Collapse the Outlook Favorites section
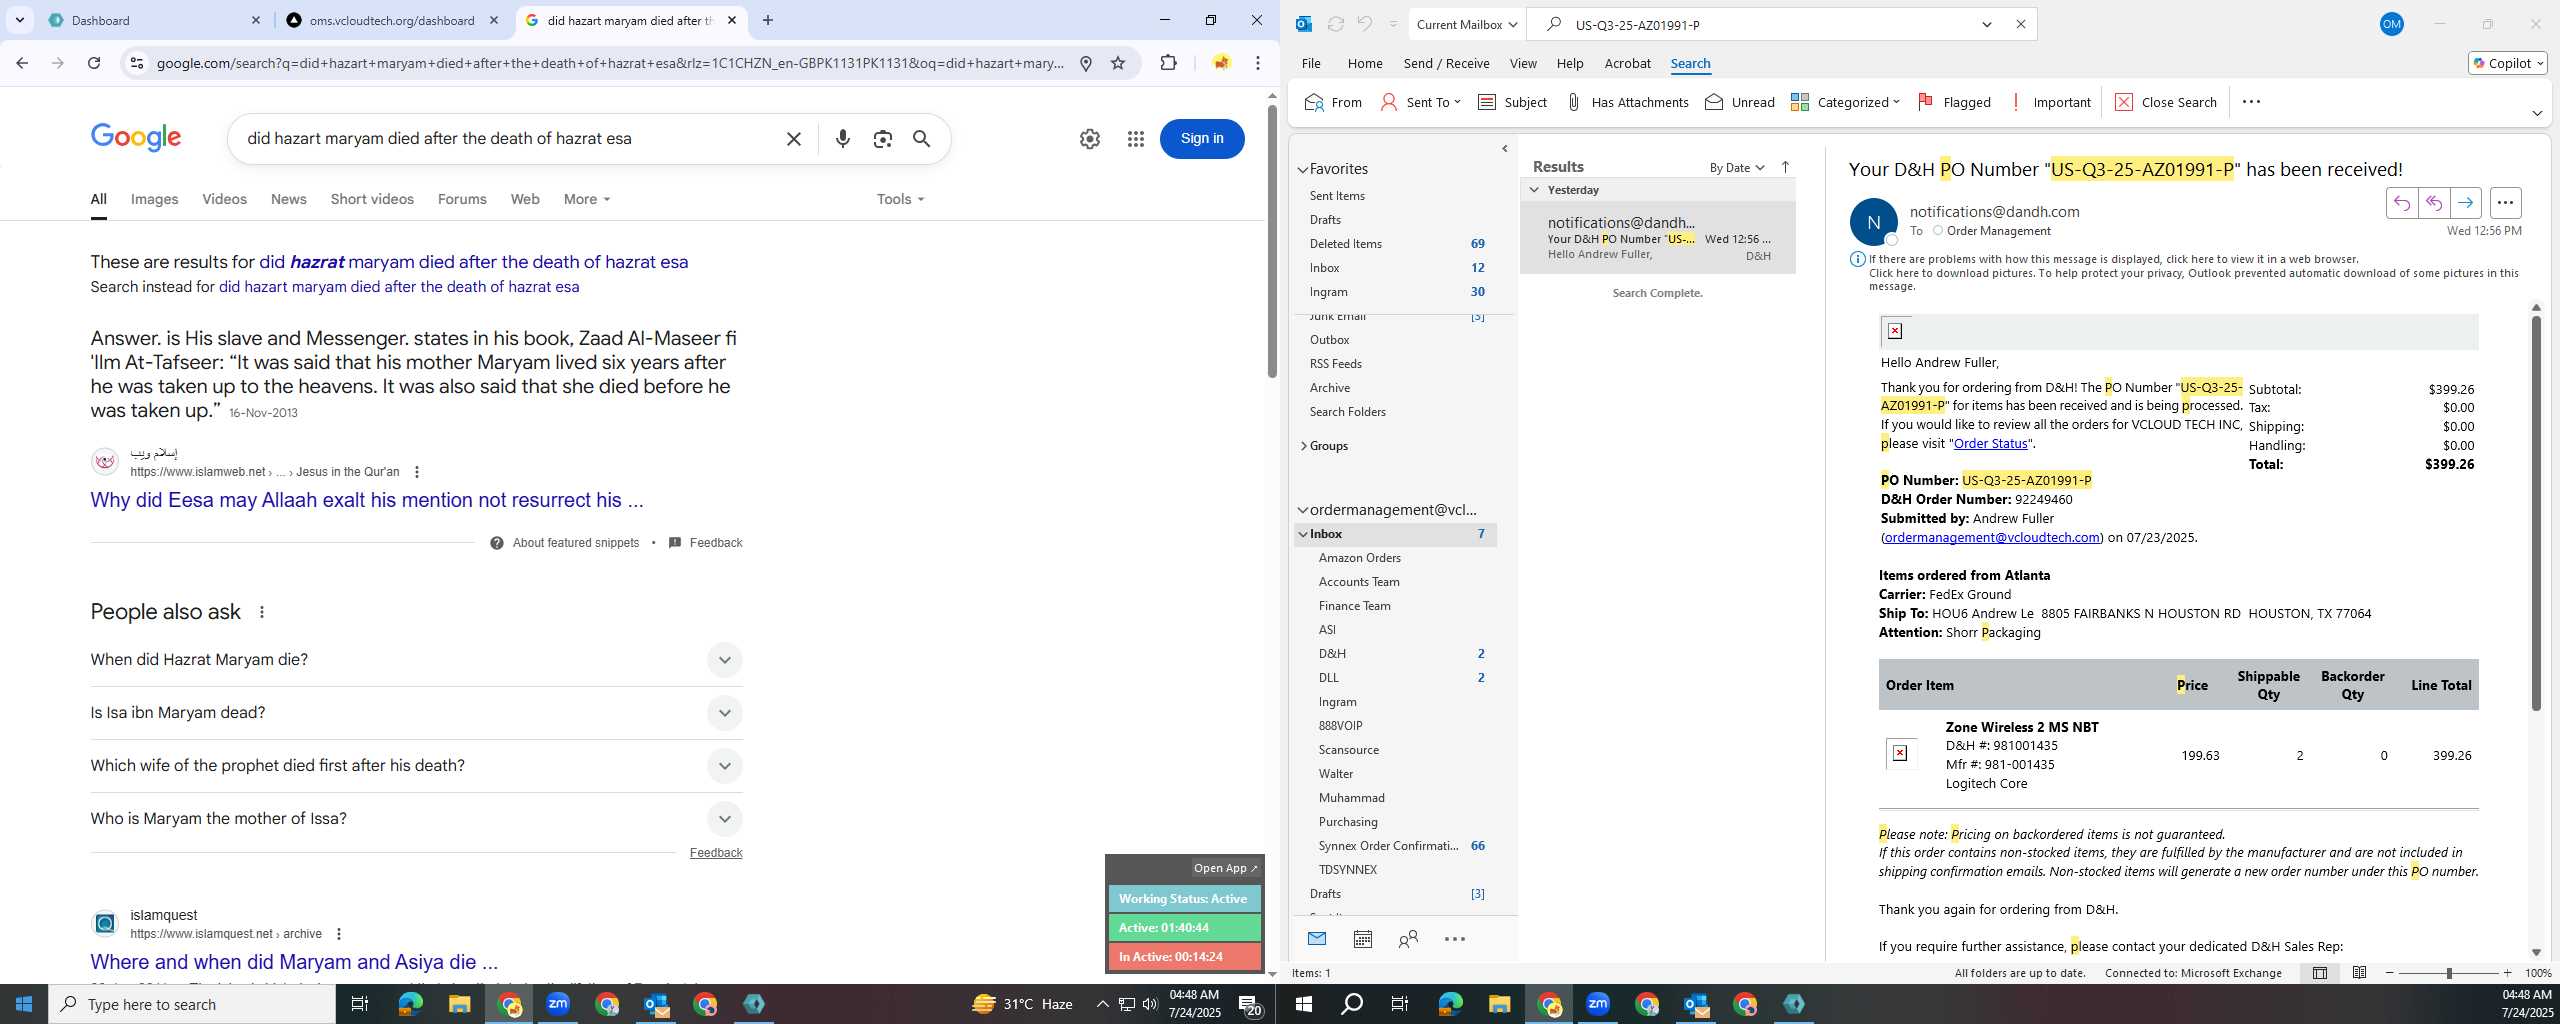2560x1024 pixels. click(x=1303, y=169)
